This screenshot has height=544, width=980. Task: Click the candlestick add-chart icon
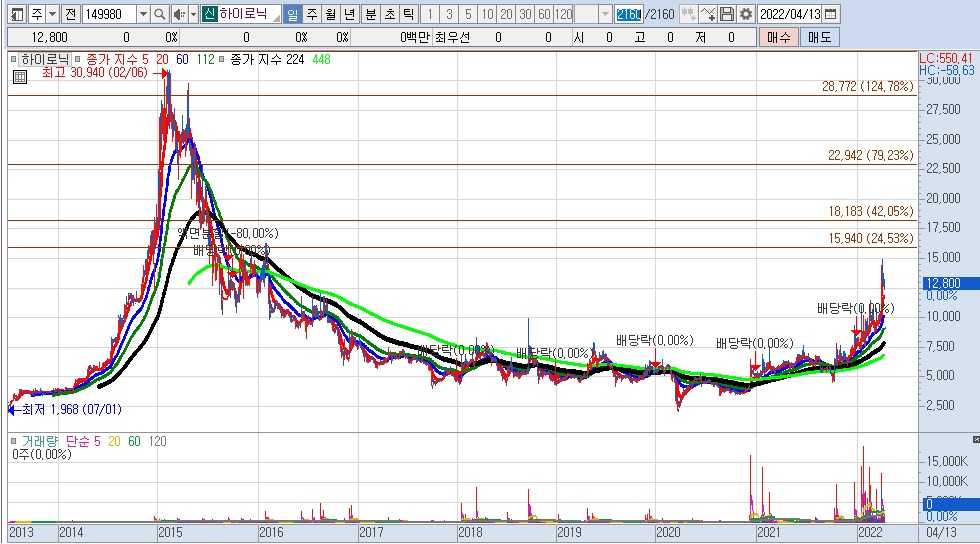click(688, 14)
